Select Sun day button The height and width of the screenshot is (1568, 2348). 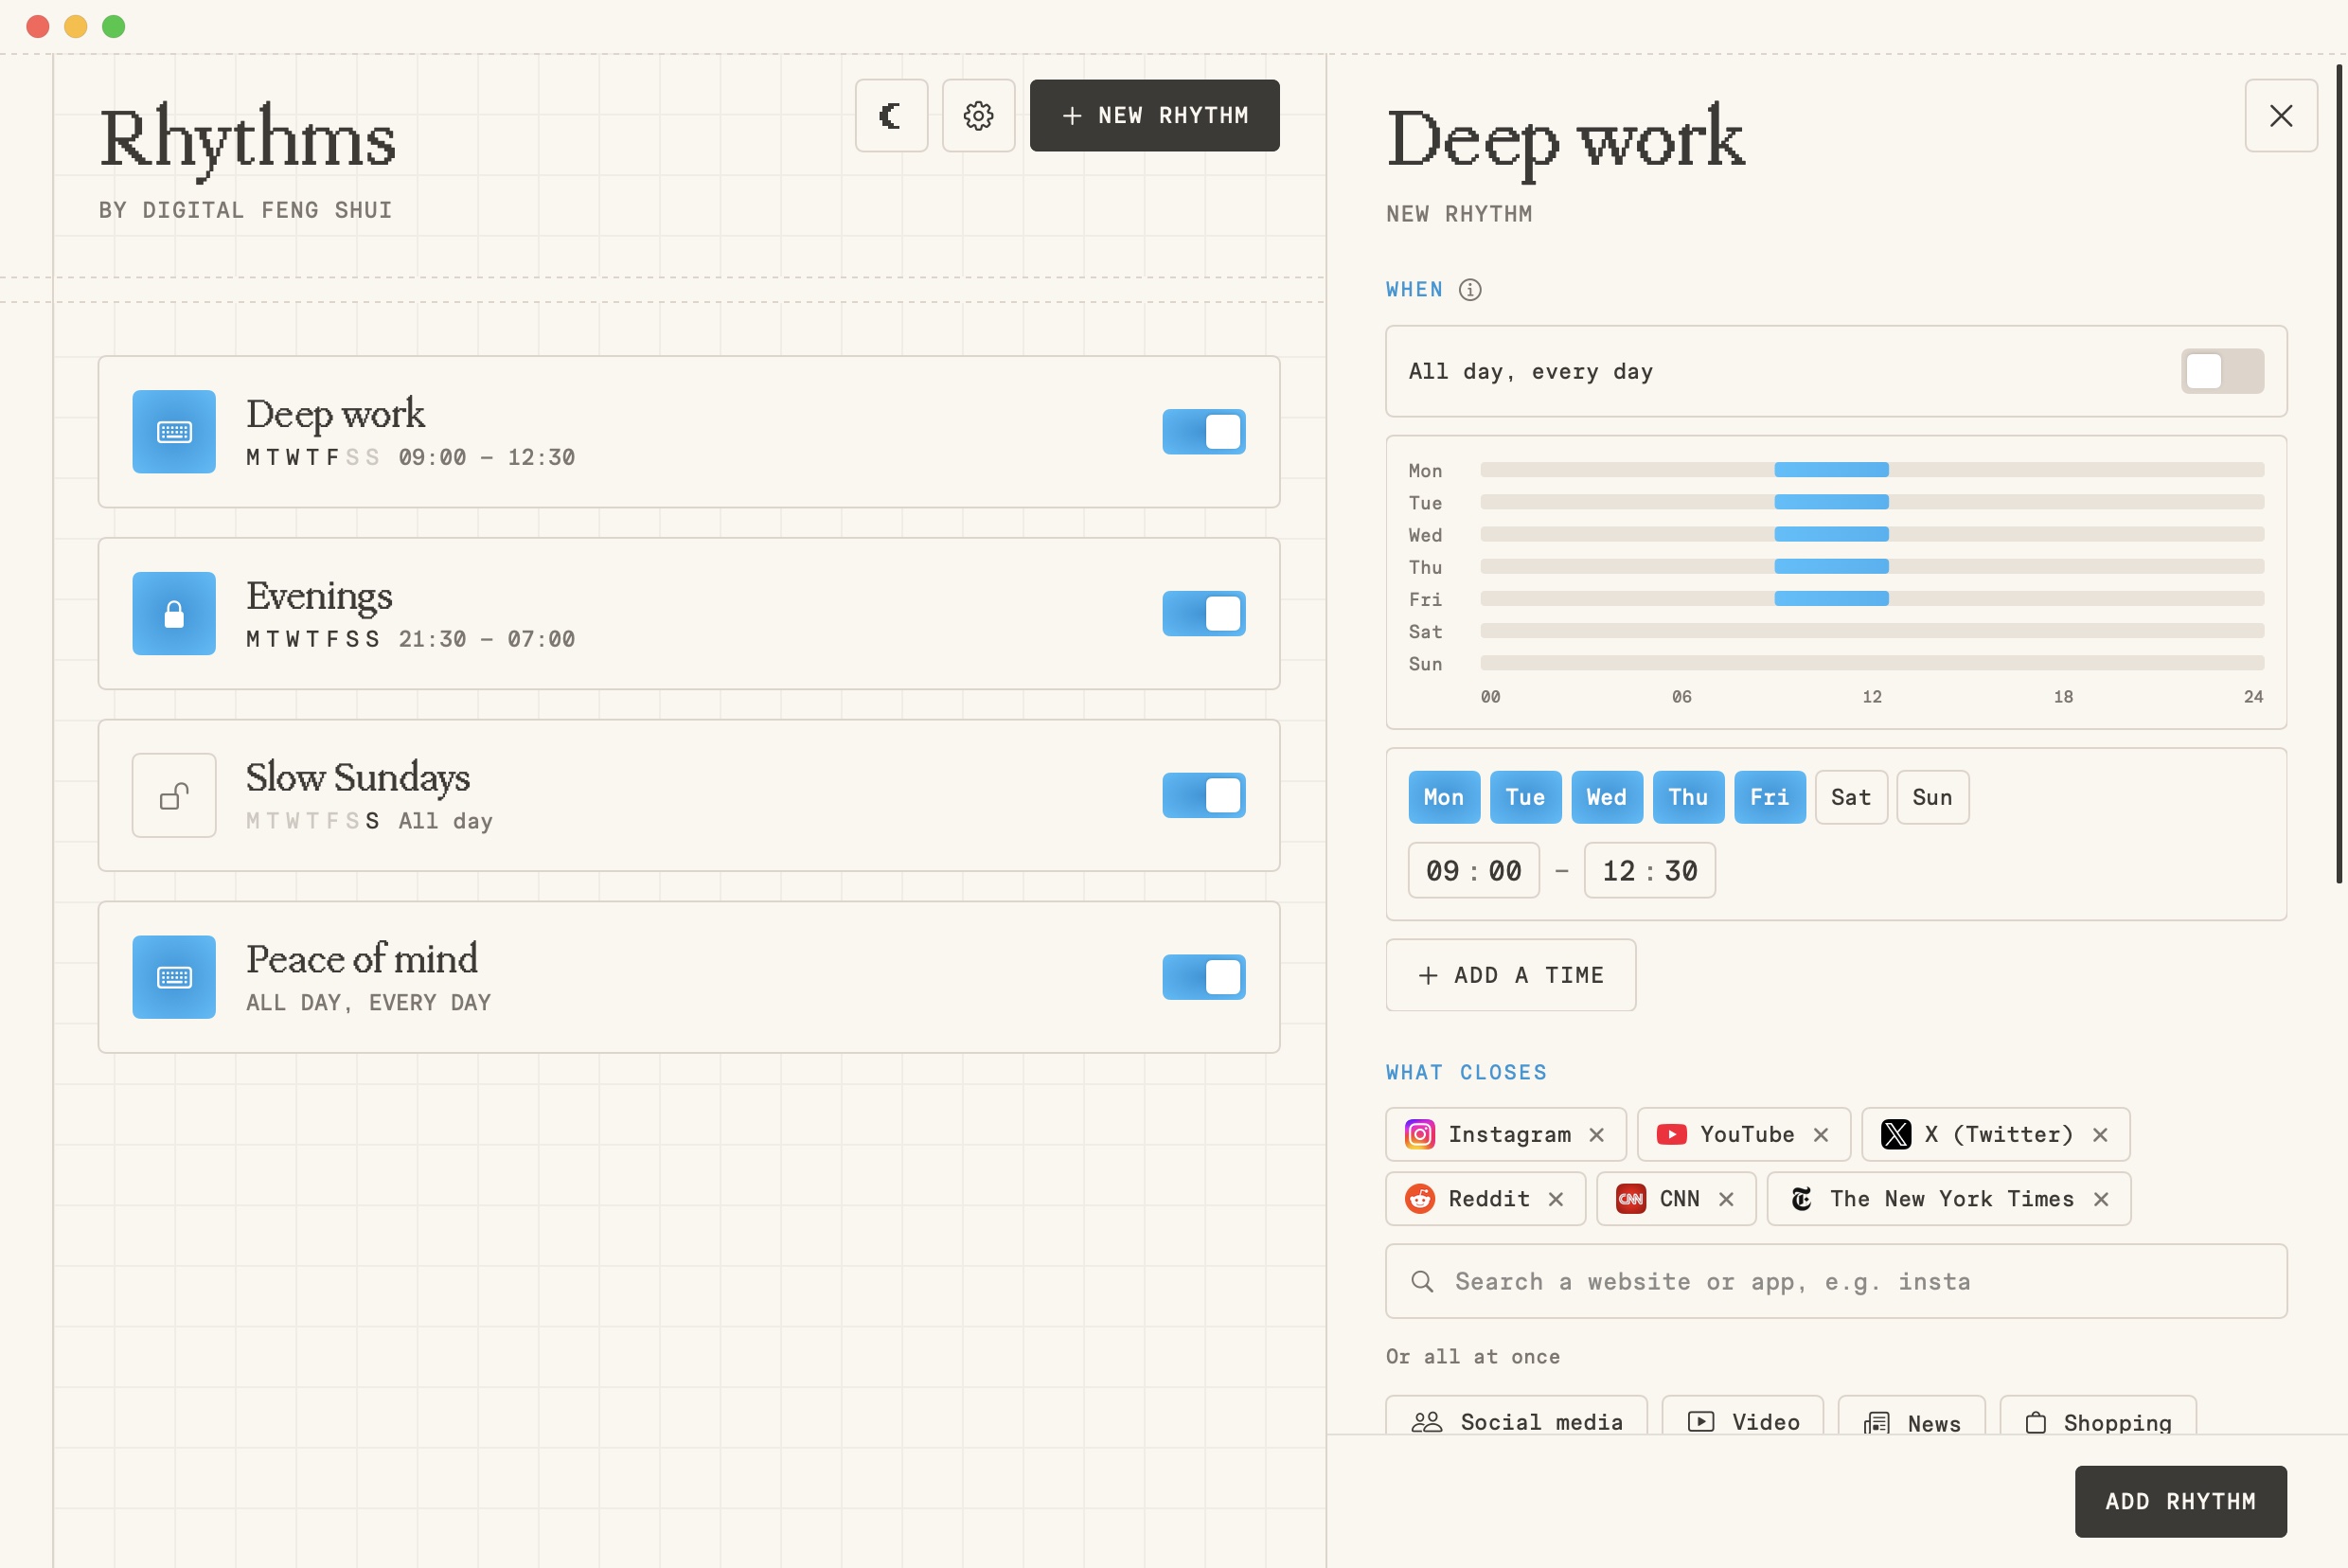(x=1932, y=798)
